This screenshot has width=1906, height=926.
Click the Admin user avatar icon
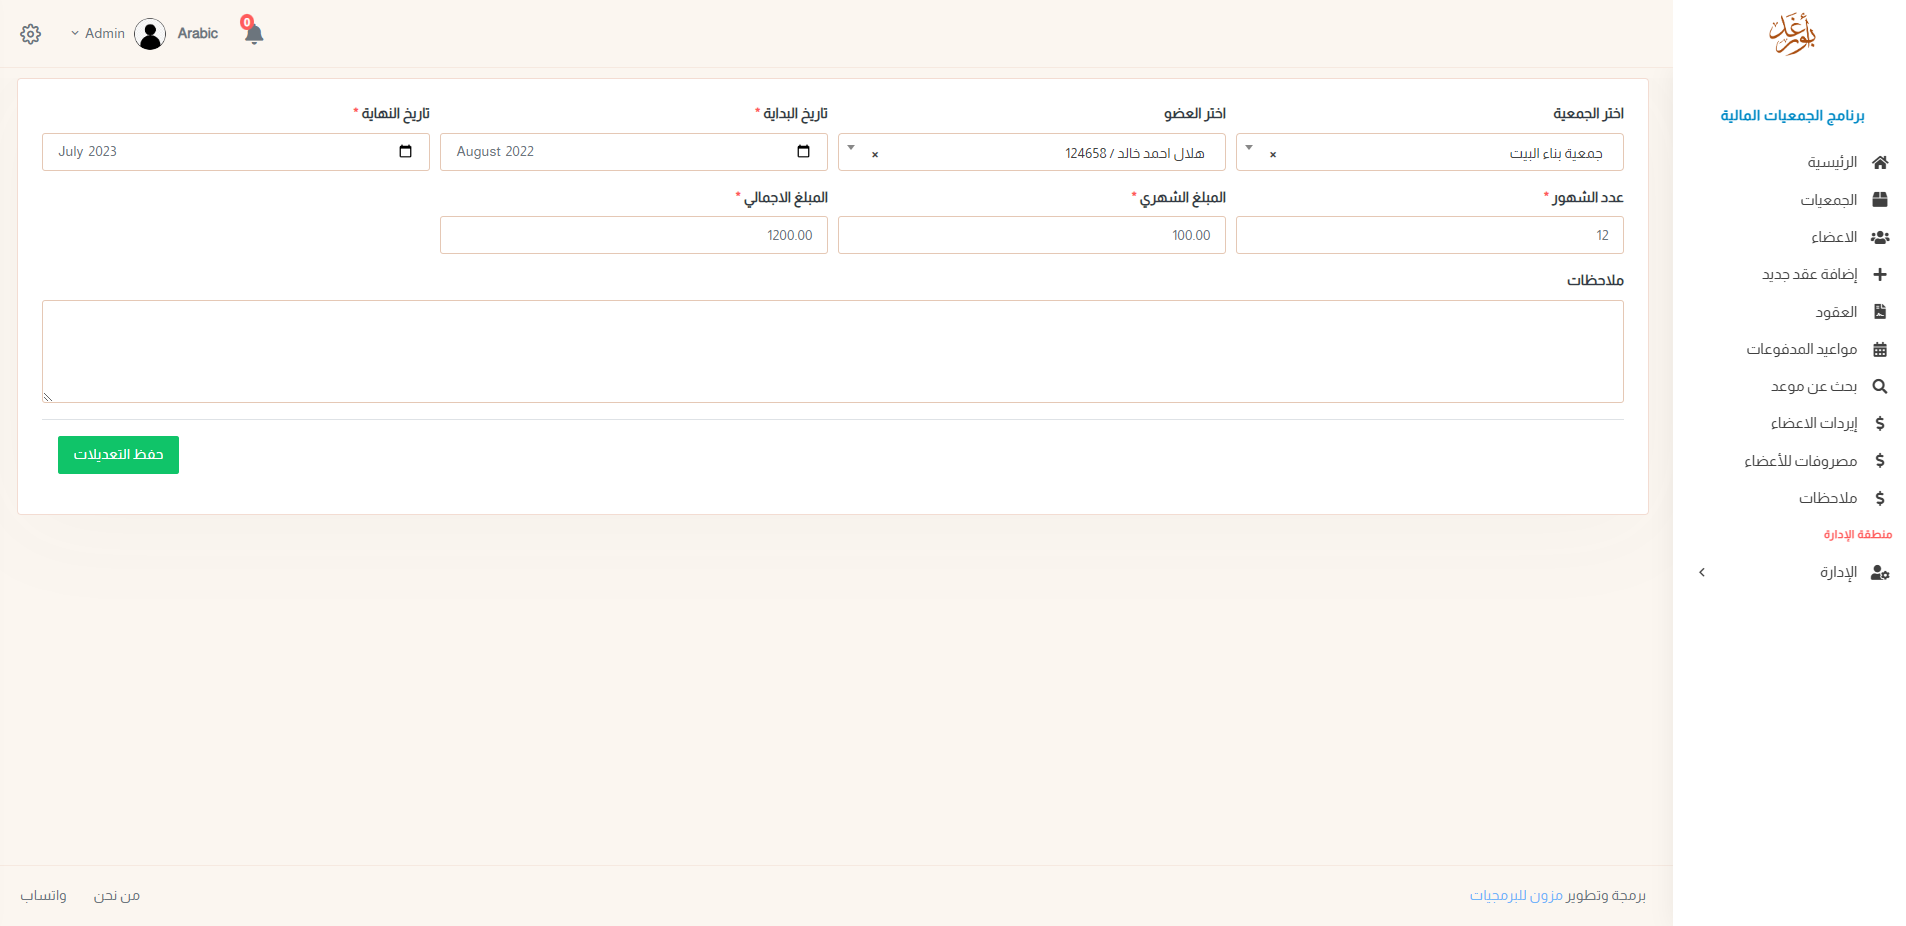click(x=150, y=34)
